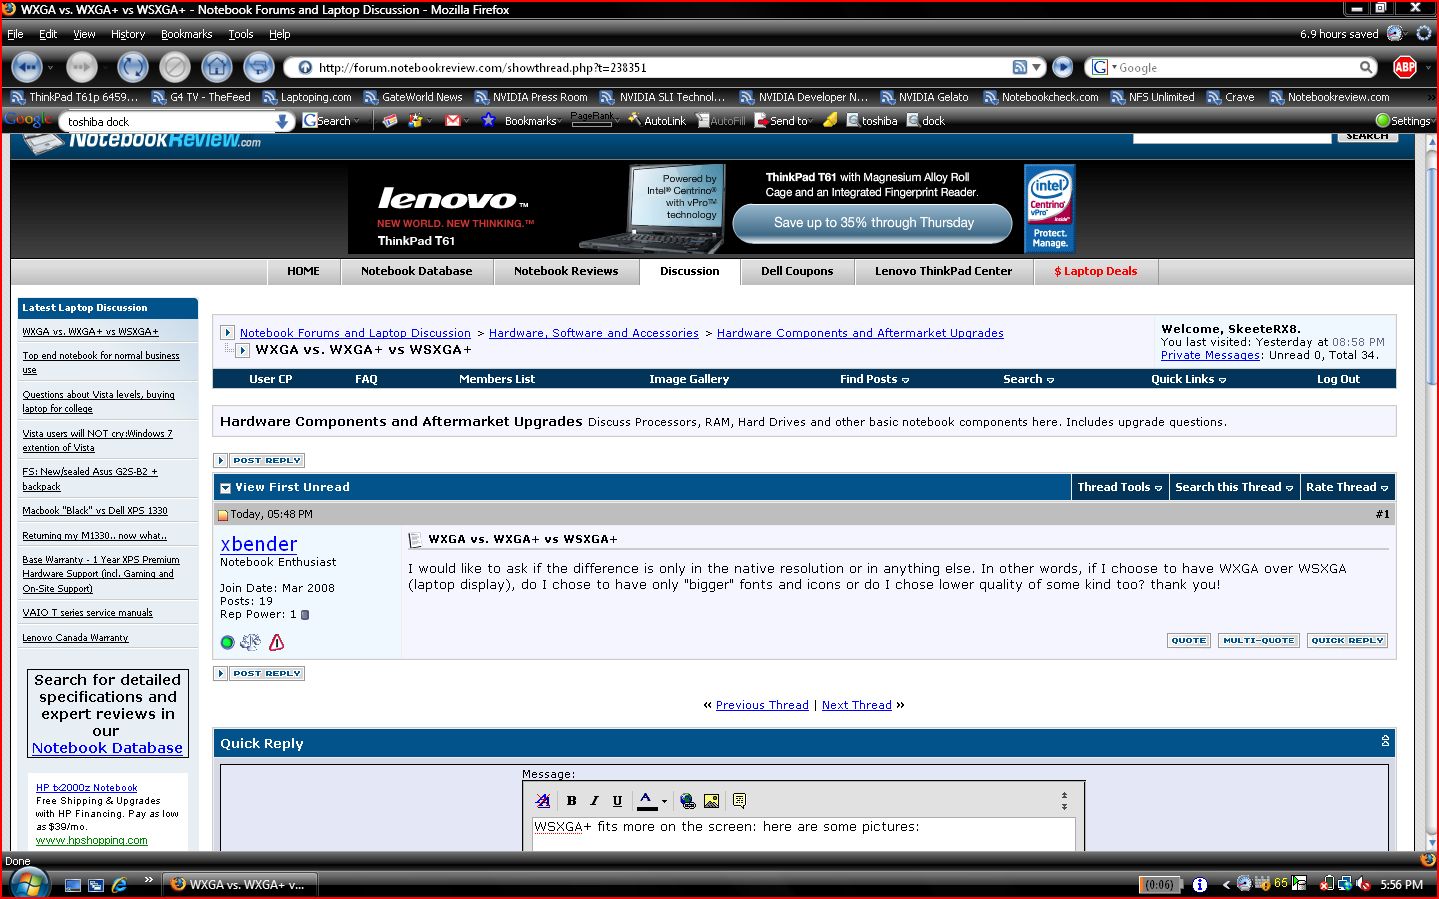The width and height of the screenshot is (1439, 899).
Task: Open the Tools menu
Action: (x=241, y=34)
